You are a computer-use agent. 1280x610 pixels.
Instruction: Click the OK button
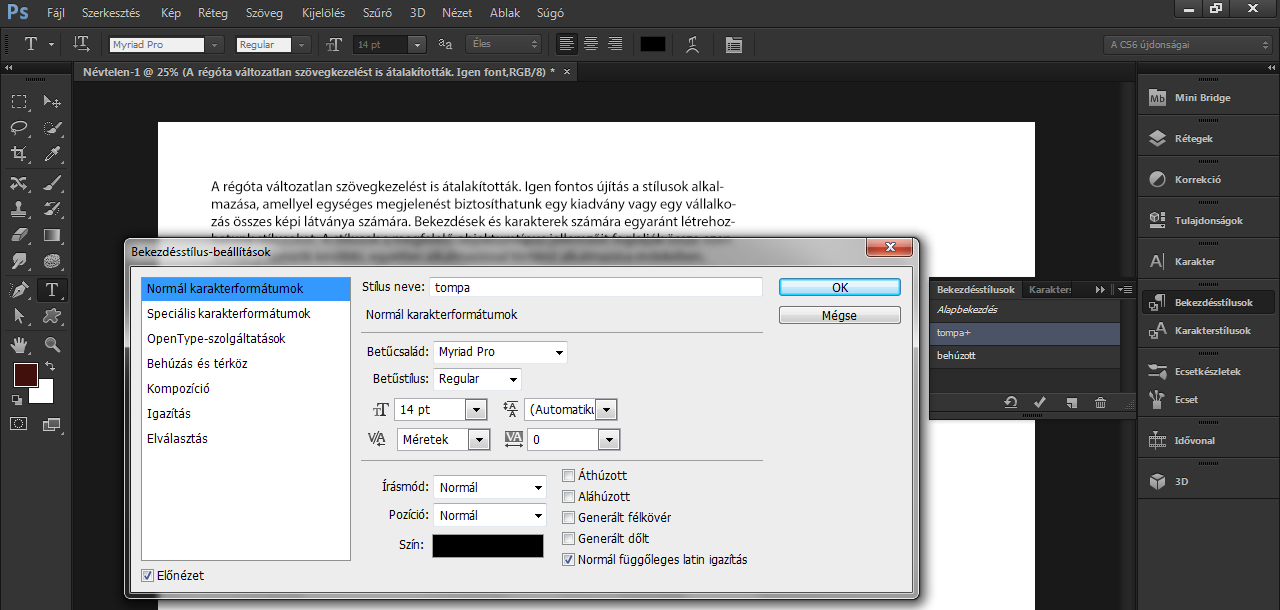point(840,287)
